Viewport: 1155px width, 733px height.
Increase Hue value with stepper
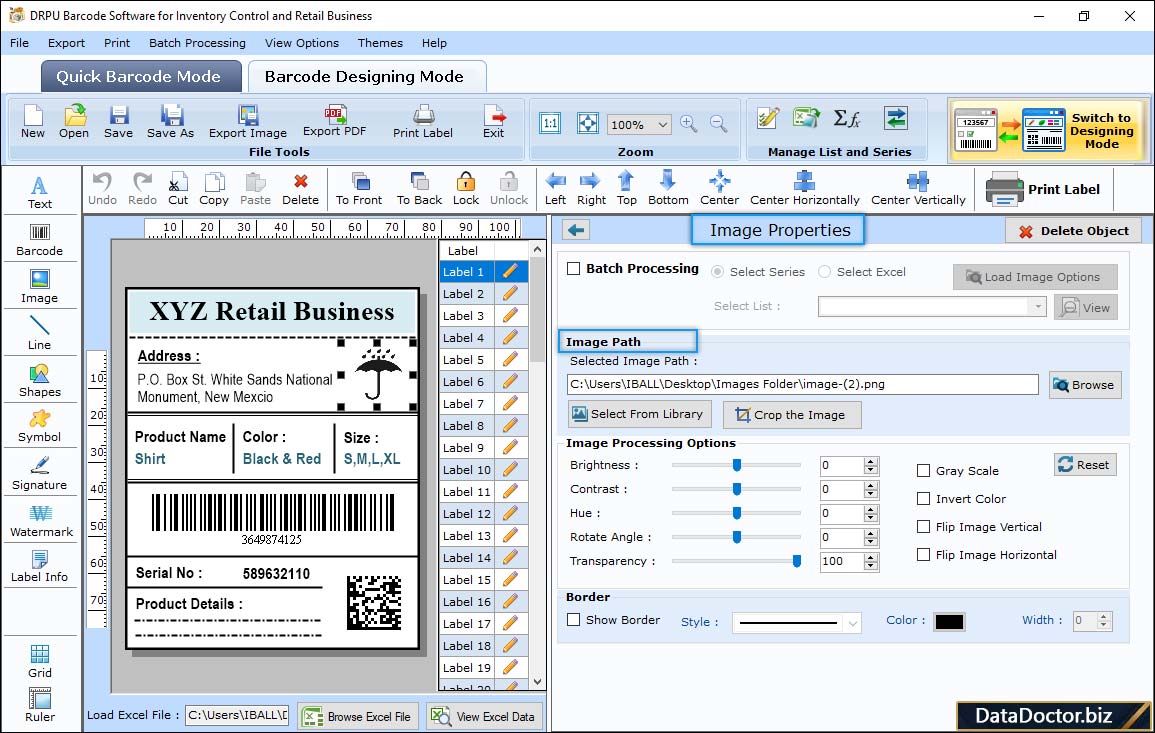point(871,510)
